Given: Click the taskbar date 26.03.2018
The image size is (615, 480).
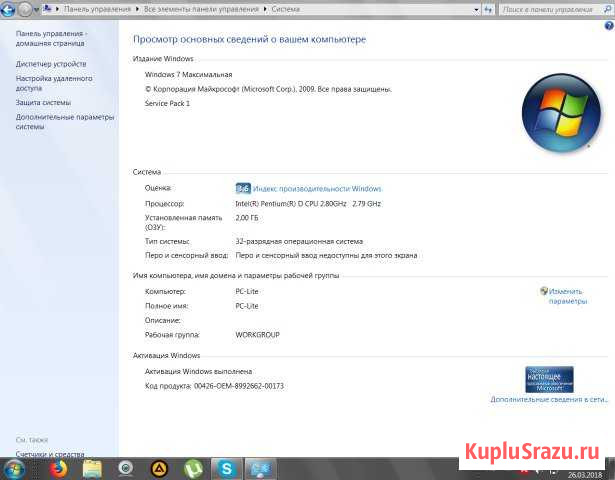Looking at the screenshot, I should [585, 475].
